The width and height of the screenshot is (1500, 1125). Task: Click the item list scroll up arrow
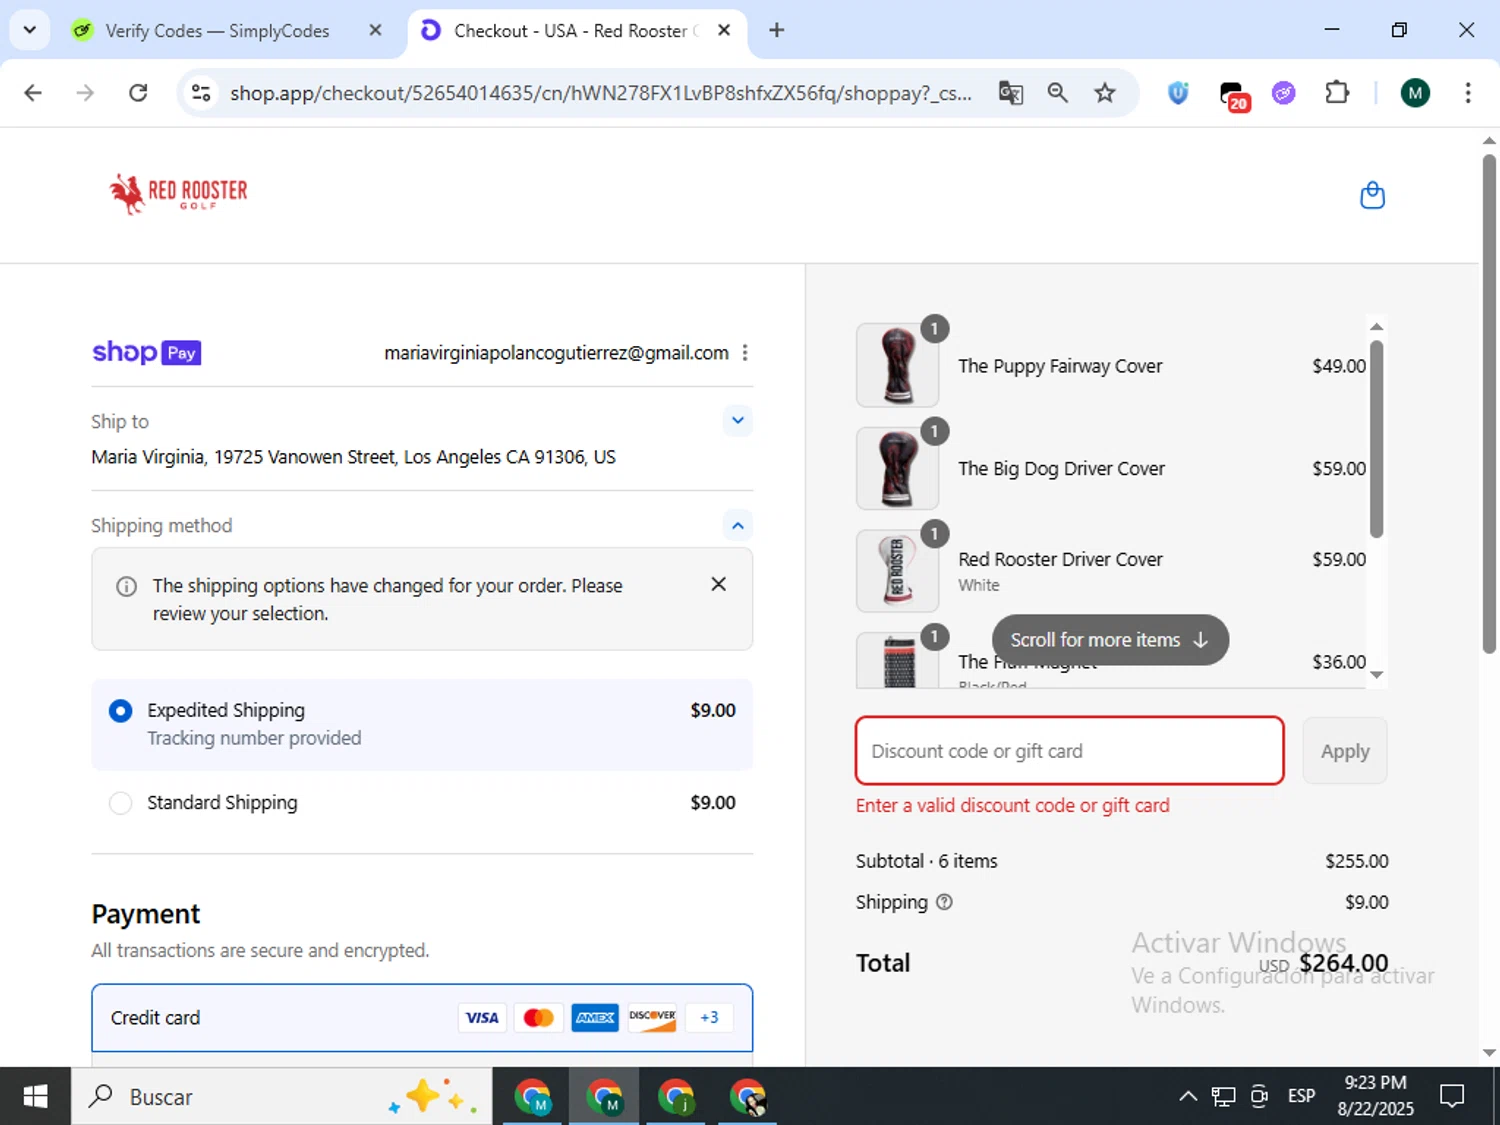point(1376,327)
